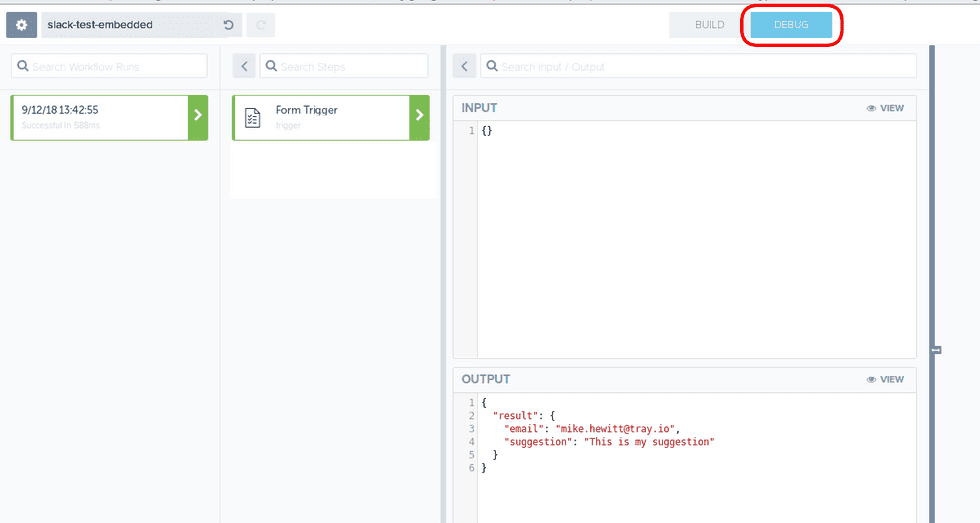
Task: Switch to the DEBUG tab
Action: (791, 25)
